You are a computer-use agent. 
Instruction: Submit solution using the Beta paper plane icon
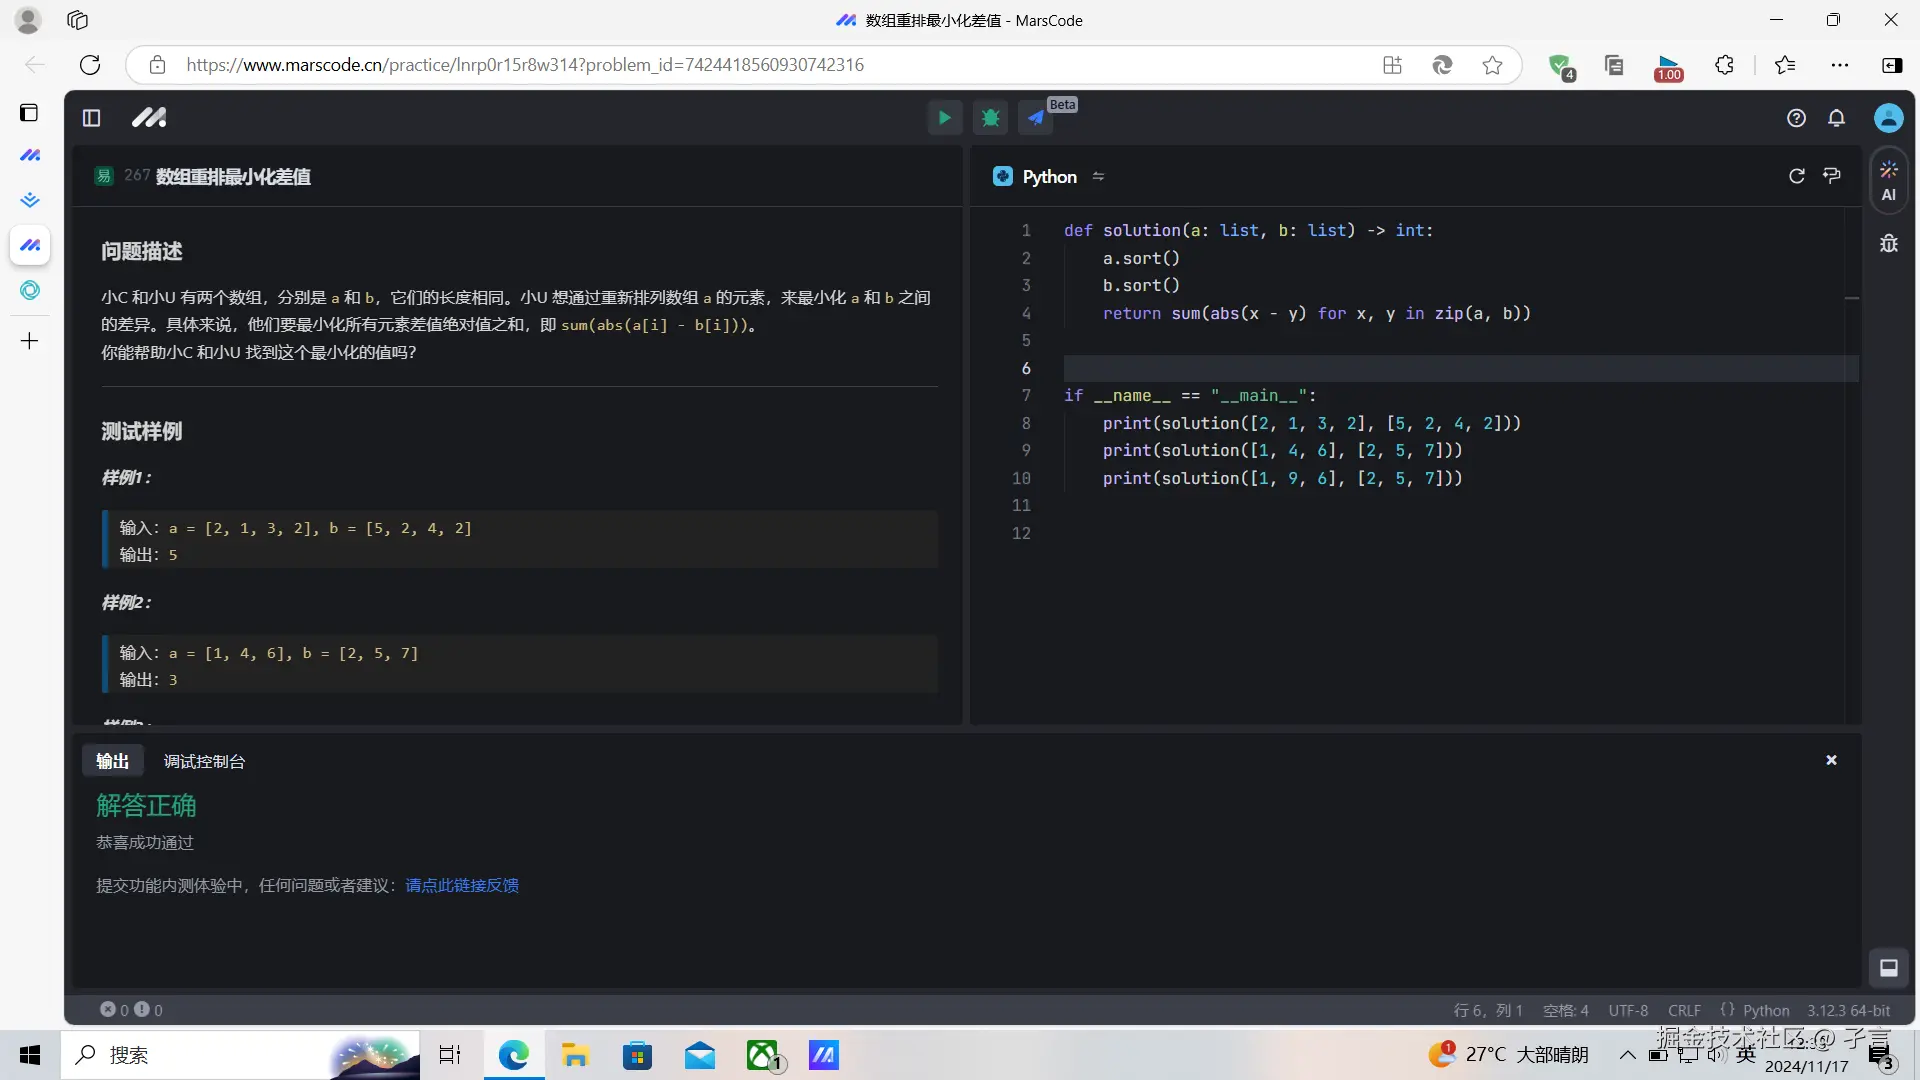pyautogui.click(x=1036, y=118)
